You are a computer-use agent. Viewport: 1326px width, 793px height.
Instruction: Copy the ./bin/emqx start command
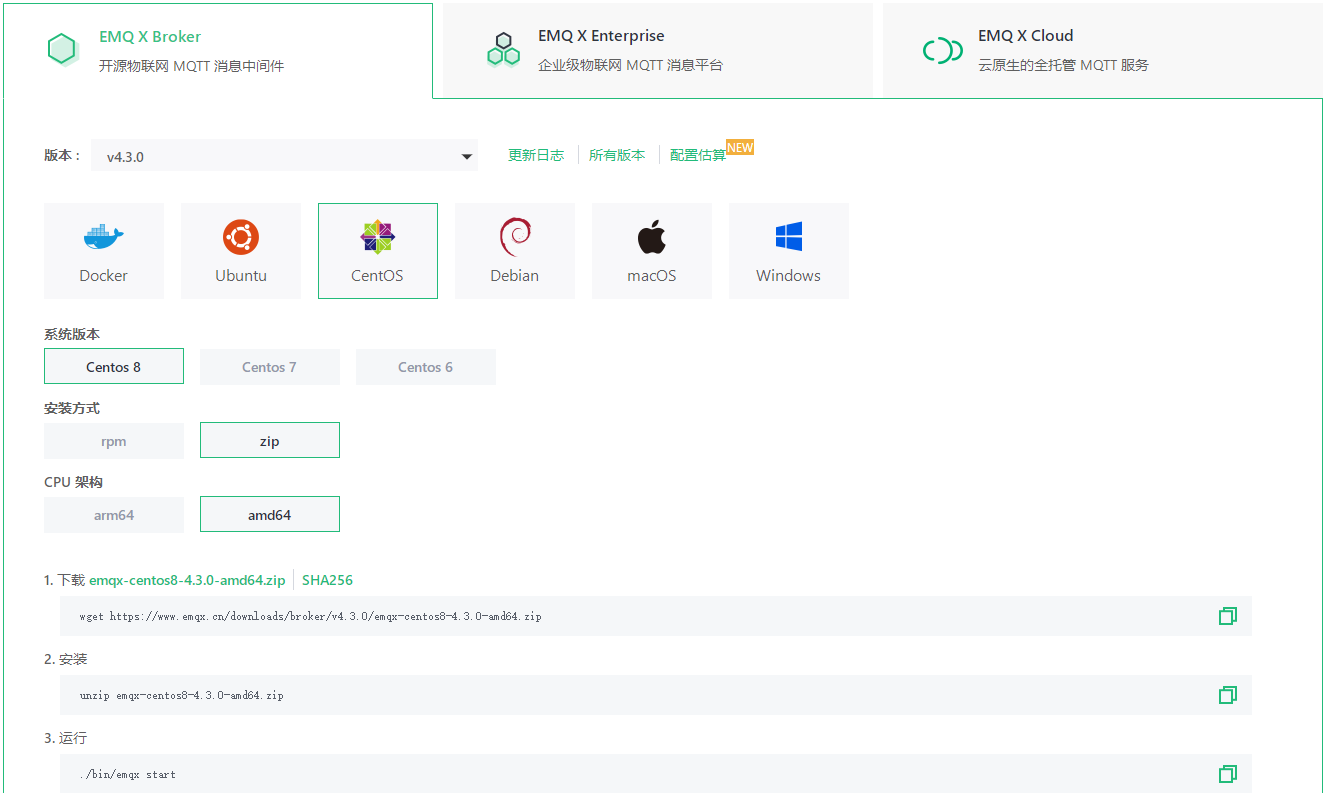click(1228, 774)
